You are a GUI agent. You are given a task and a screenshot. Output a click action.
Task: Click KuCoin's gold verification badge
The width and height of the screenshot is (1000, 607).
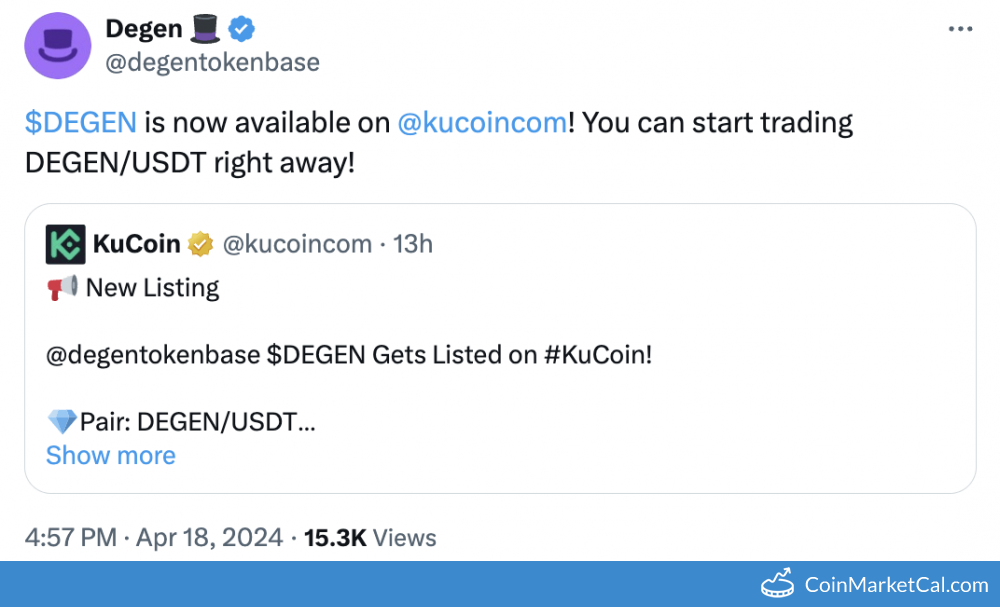(x=201, y=243)
